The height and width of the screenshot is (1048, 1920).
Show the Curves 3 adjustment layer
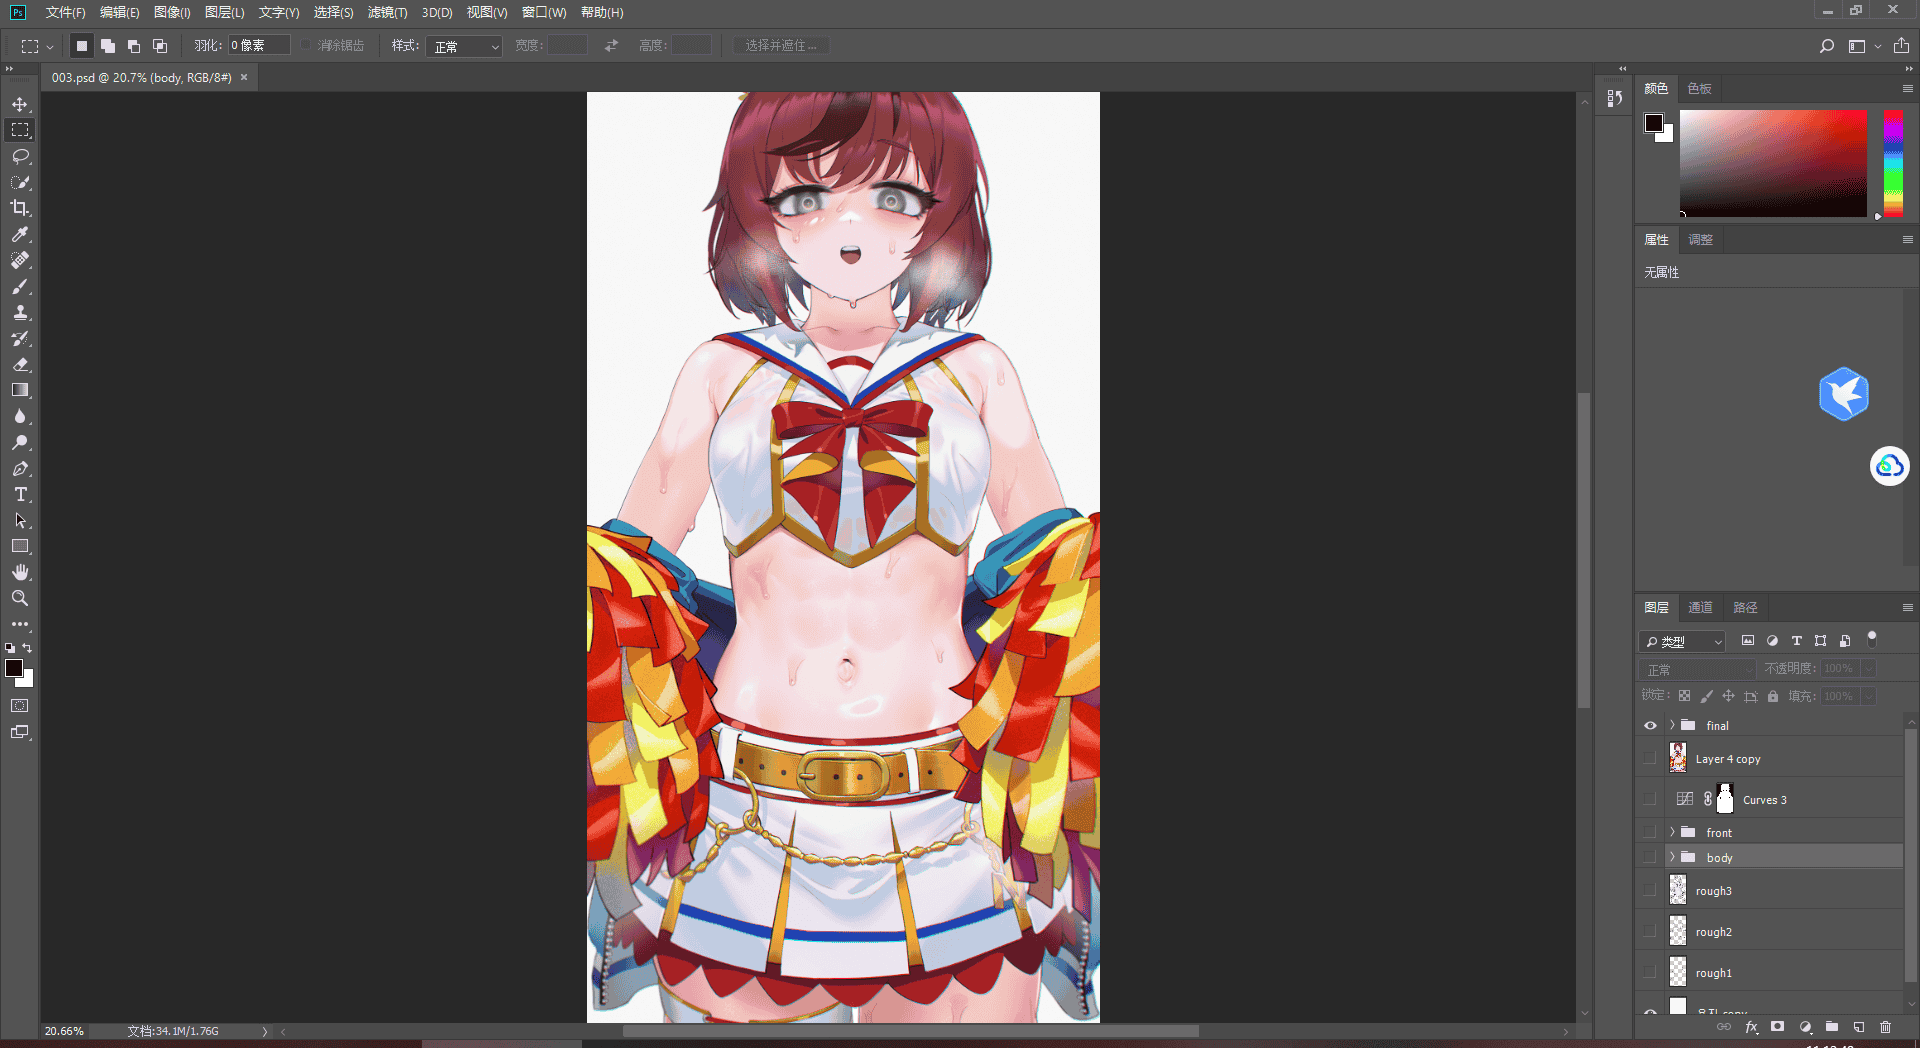(1650, 799)
